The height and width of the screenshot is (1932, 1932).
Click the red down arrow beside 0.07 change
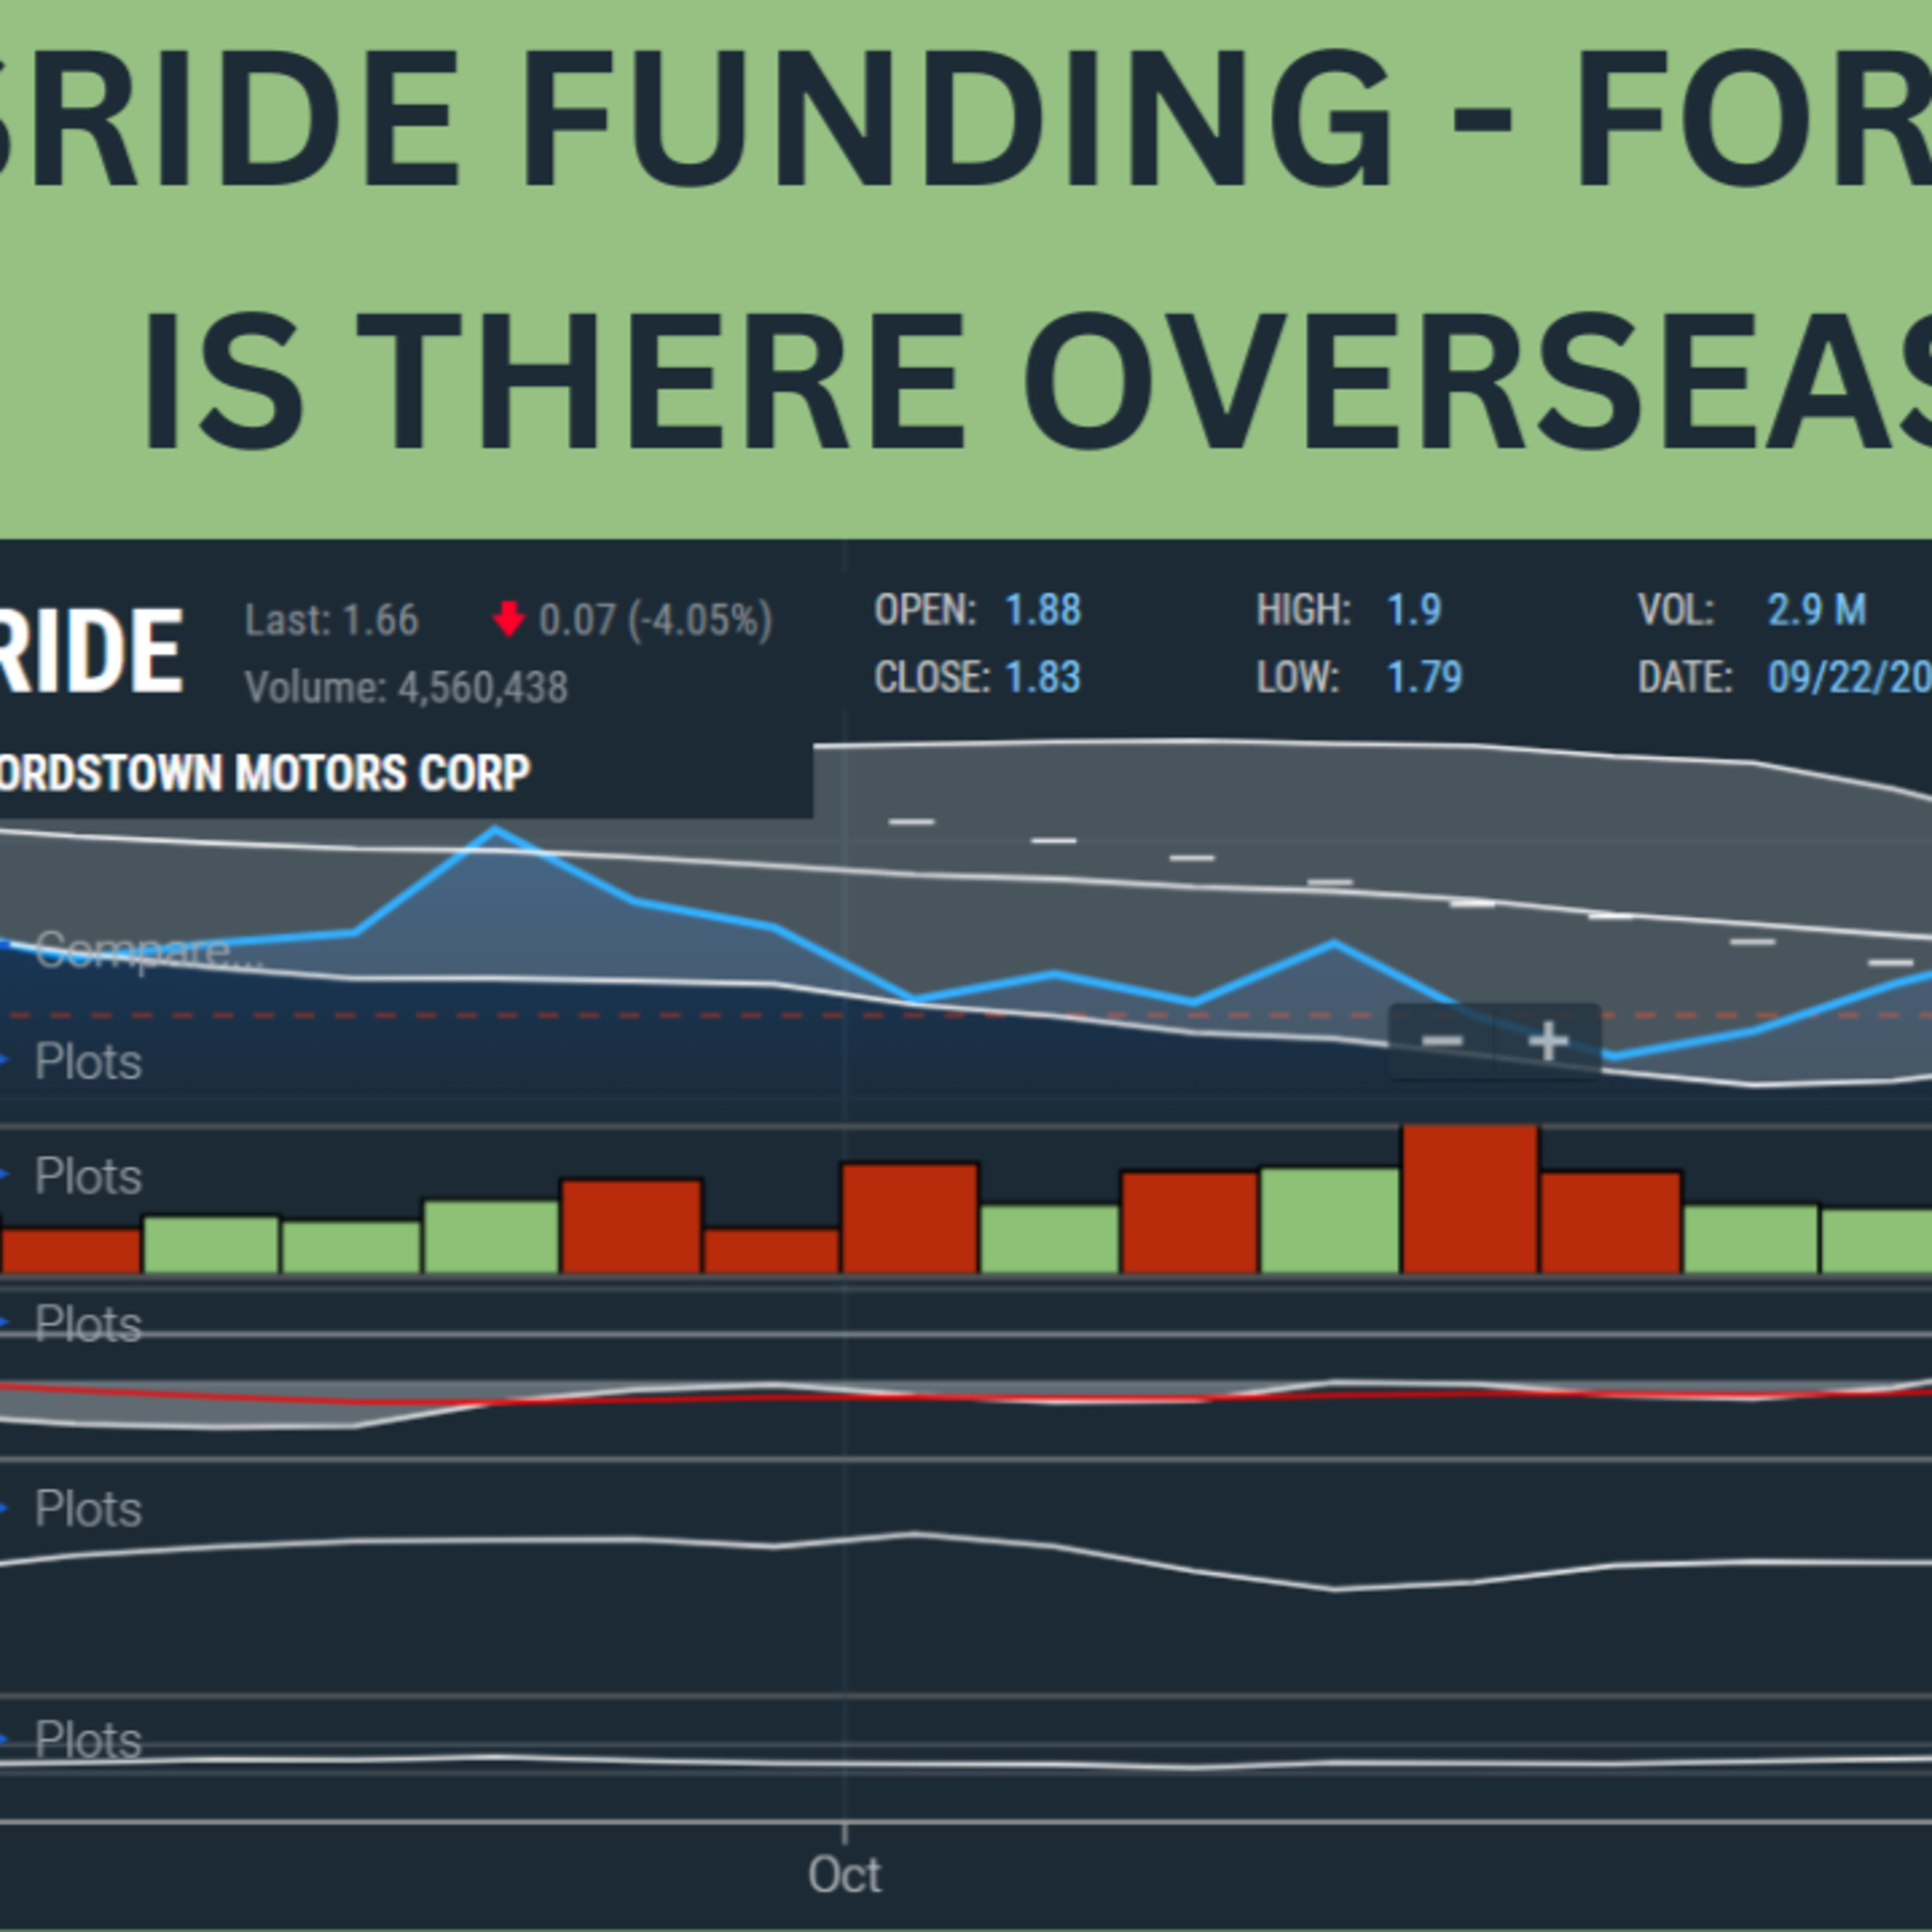(x=509, y=619)
